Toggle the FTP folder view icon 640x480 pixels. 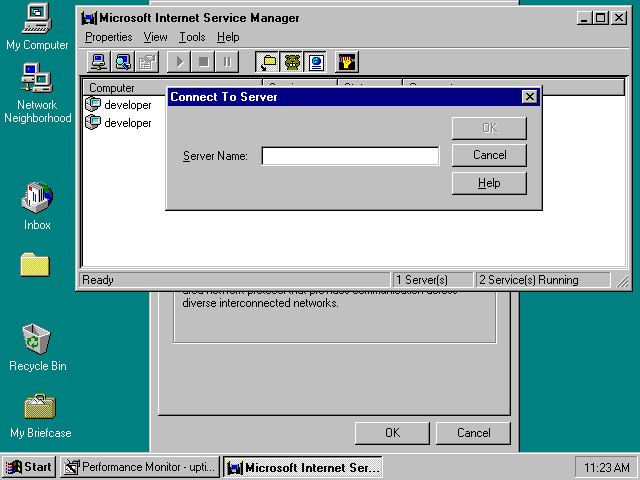click(268, 62)
